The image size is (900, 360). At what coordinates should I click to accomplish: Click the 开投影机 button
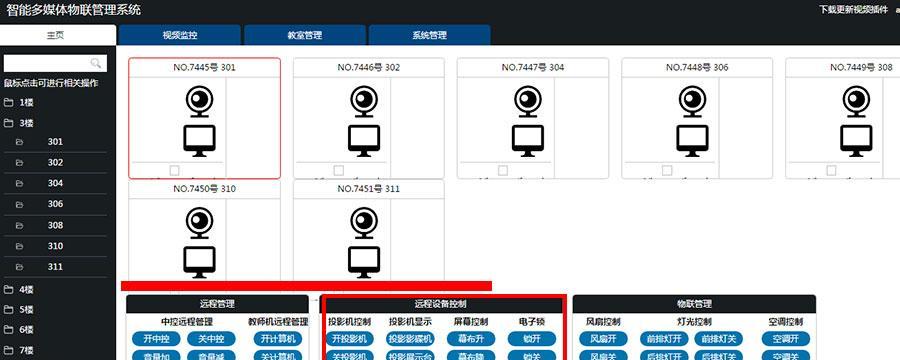pyautogui.click(x=350, y=339)
